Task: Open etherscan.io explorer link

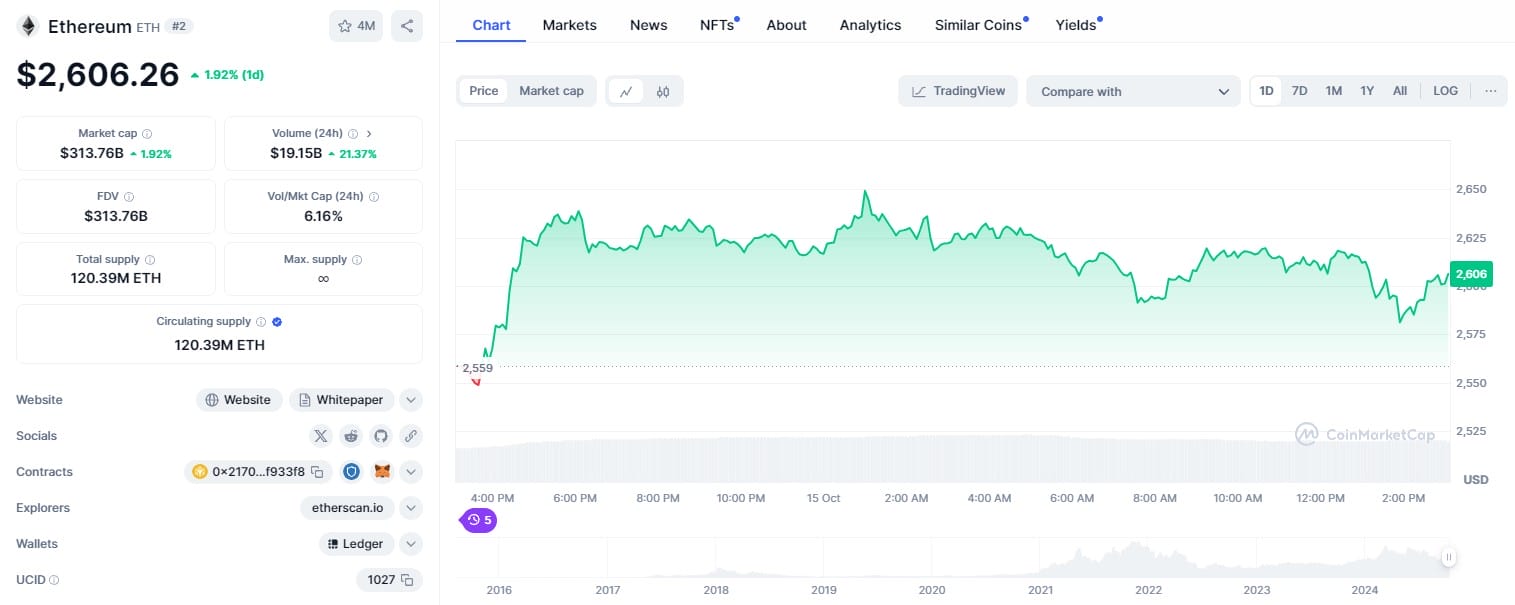Action: coord(348,508)
